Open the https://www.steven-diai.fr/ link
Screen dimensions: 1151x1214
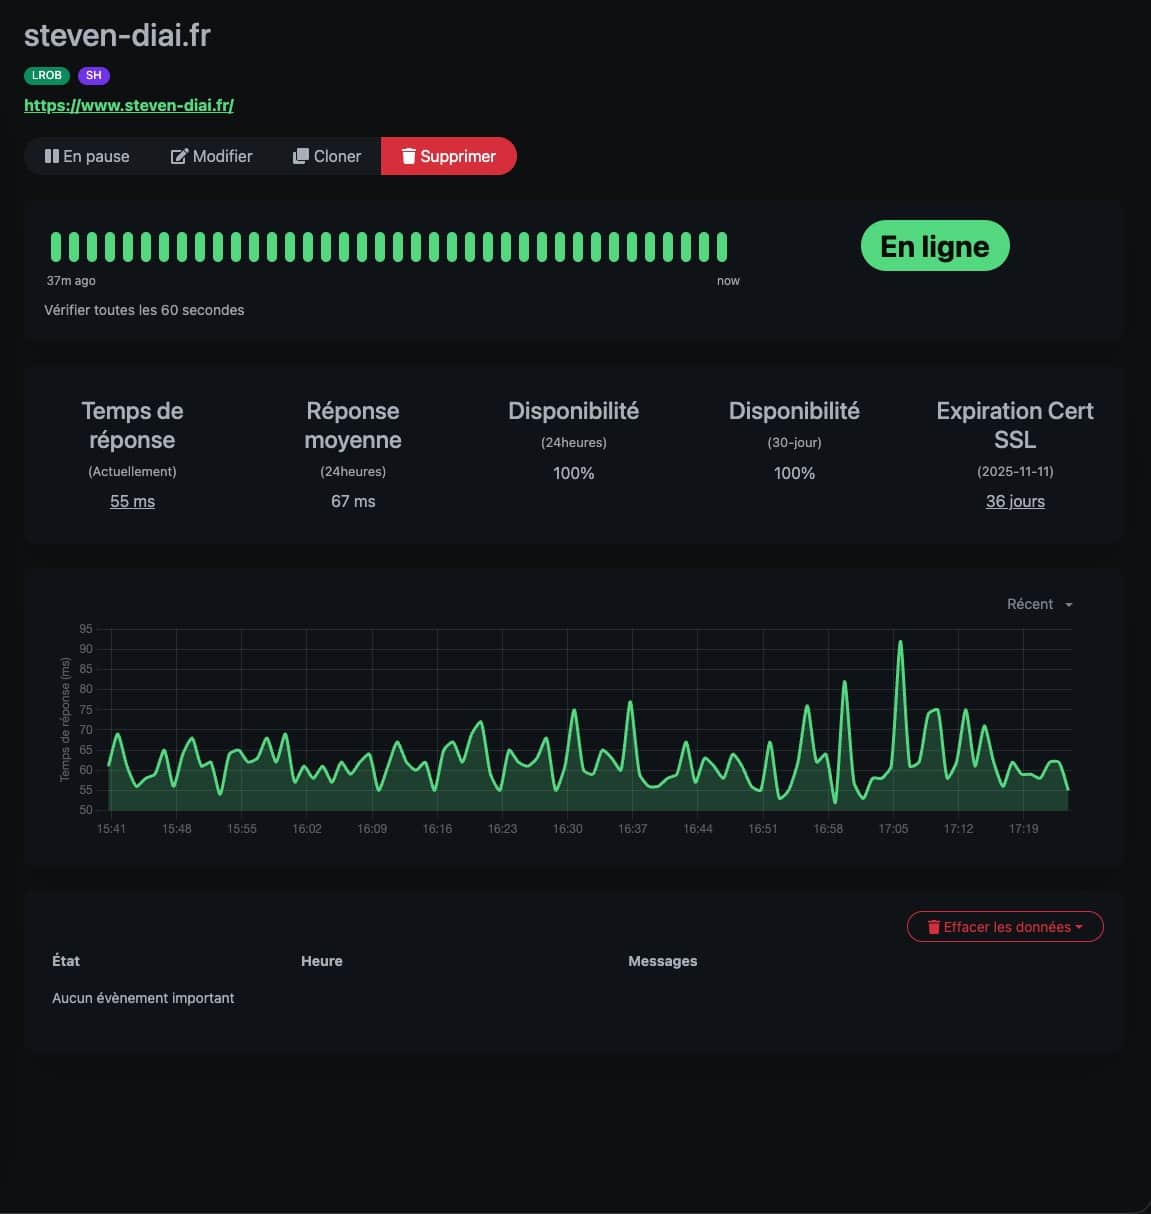point(129,105)
